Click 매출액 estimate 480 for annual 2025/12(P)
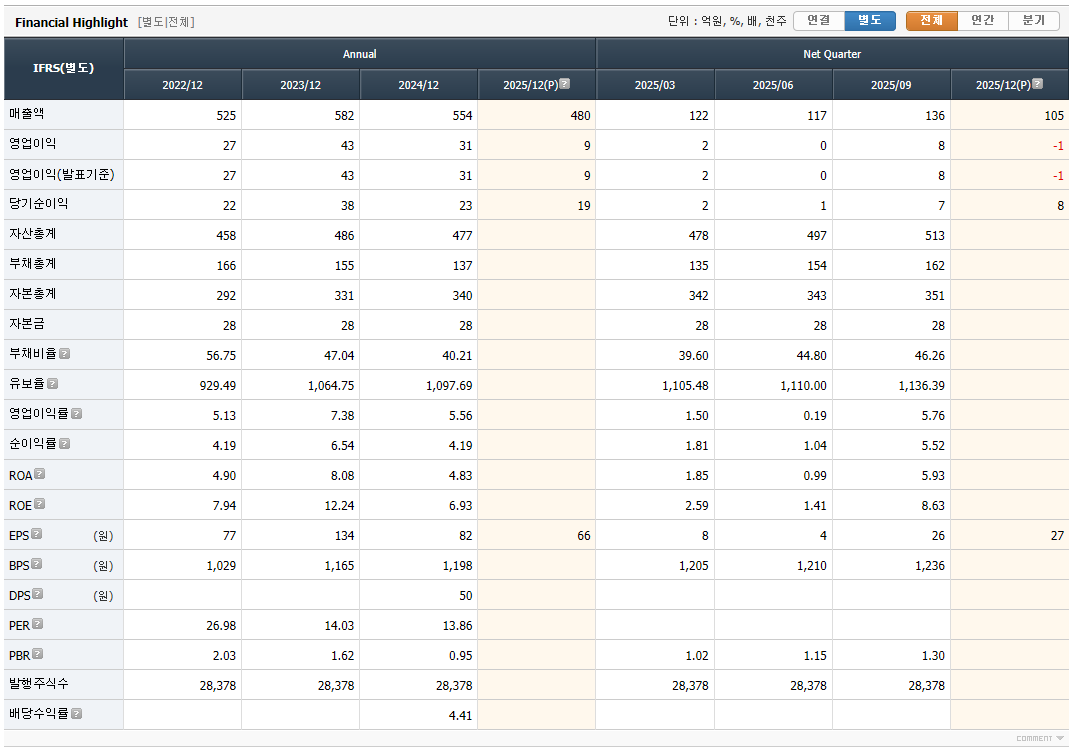 (x=580, y=116)
